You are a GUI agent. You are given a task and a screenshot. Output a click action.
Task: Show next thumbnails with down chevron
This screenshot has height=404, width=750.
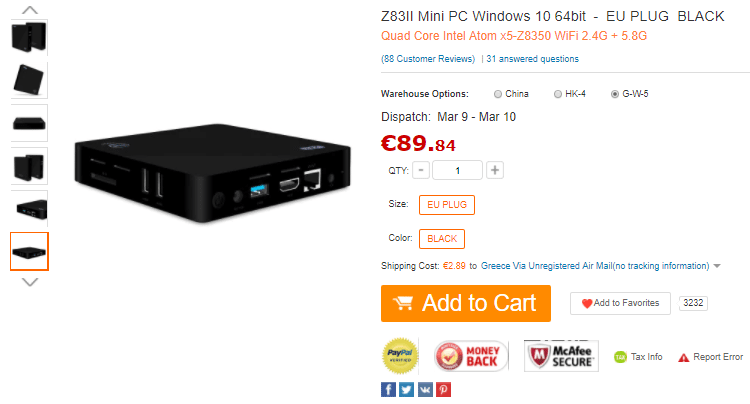click(x=30, y=282)
